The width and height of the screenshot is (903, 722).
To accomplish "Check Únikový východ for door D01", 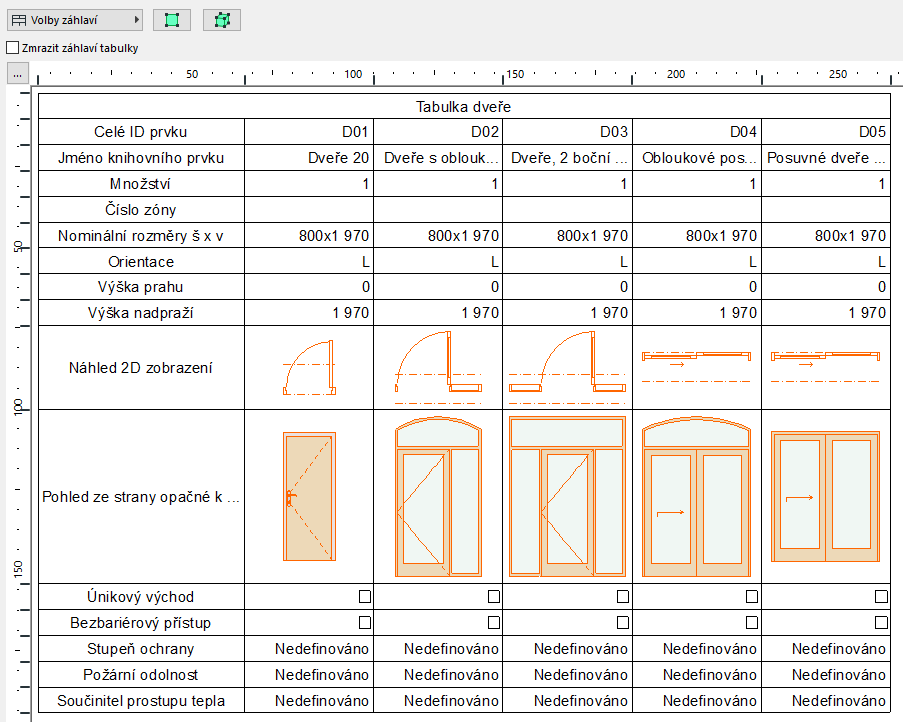I will click(x=364, y=596).
